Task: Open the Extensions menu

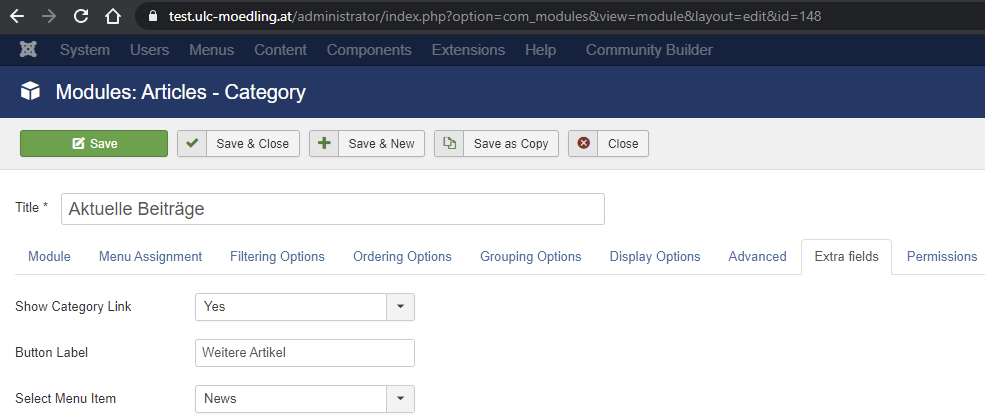Action: 470,50
